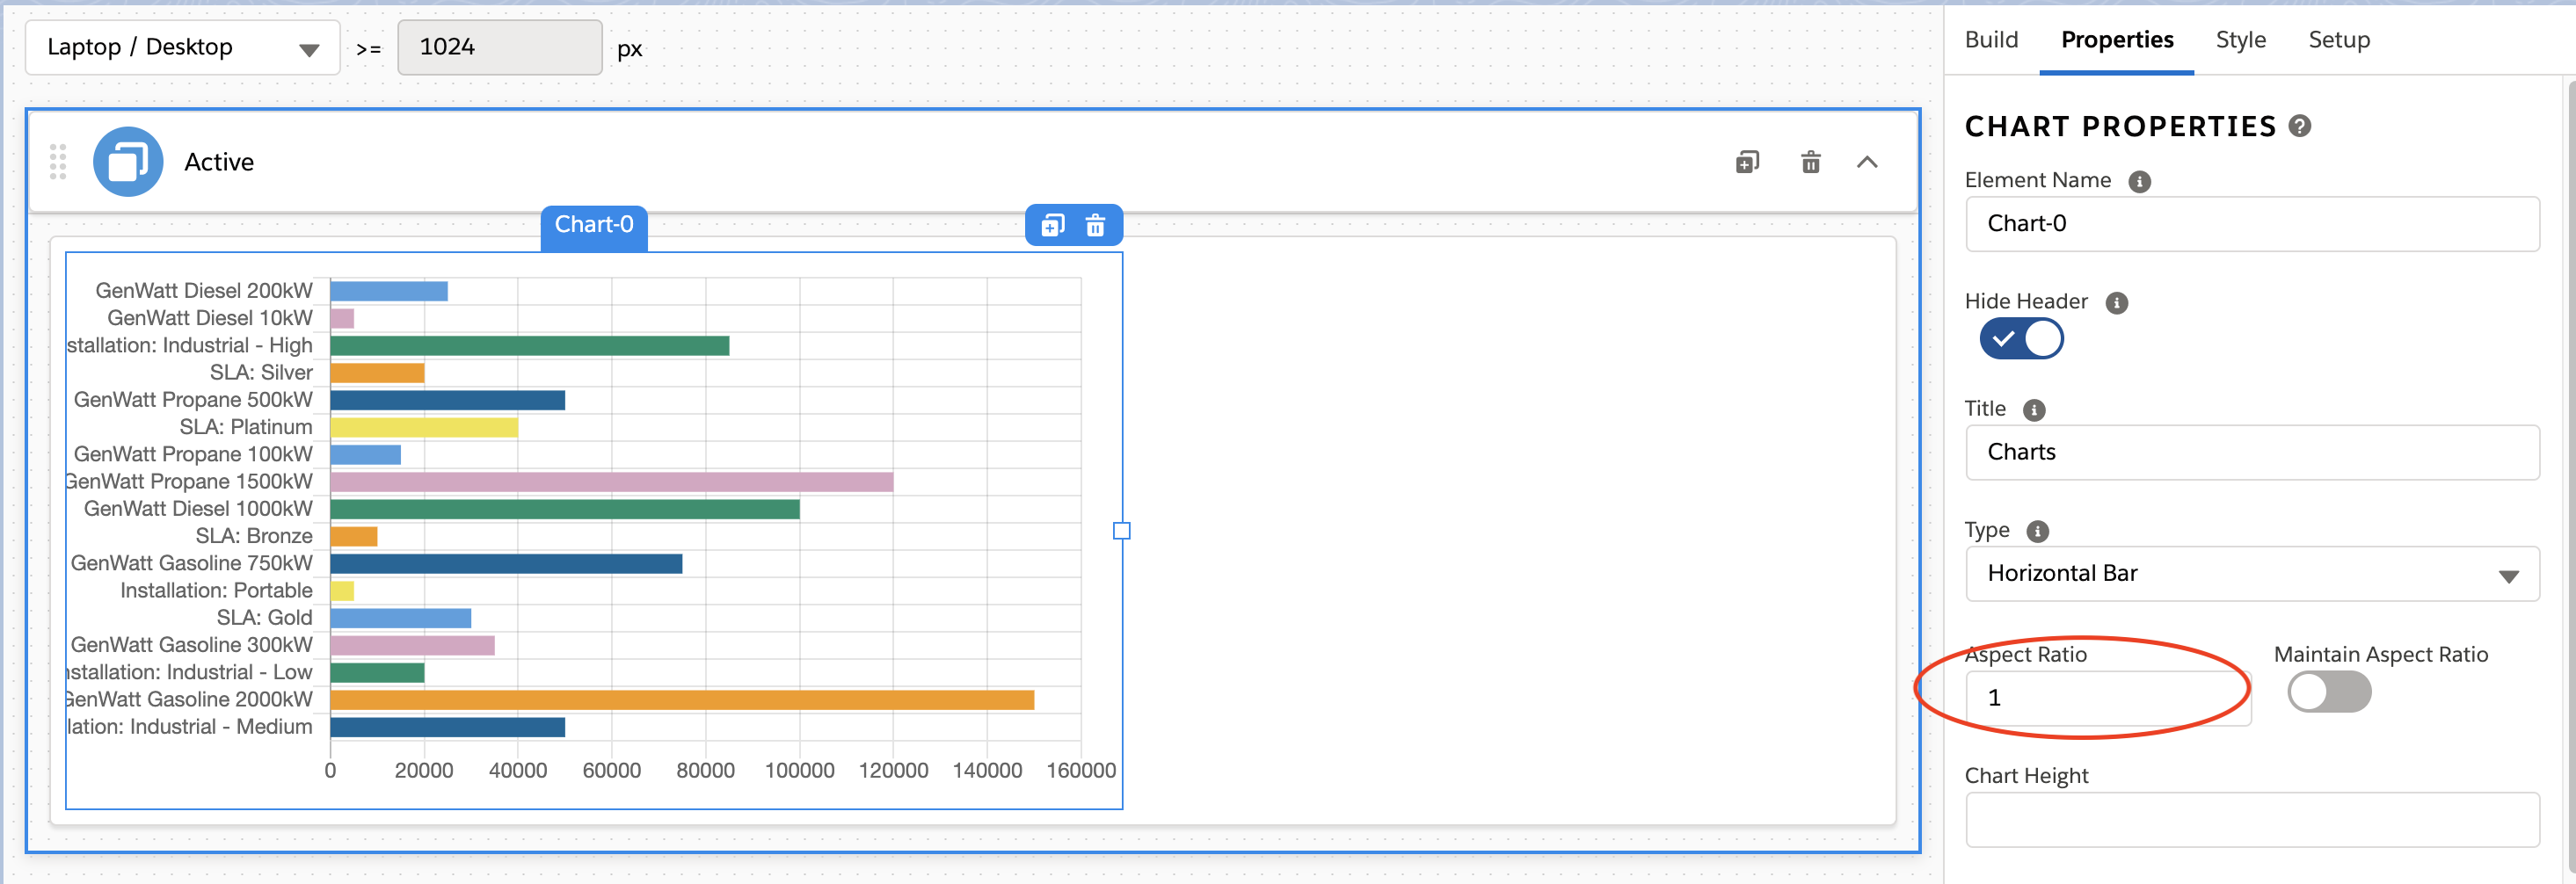Click the Active block drag handle
This screenshot has width=2576, height=884.
pyautogui.click(x=58, y=162)
